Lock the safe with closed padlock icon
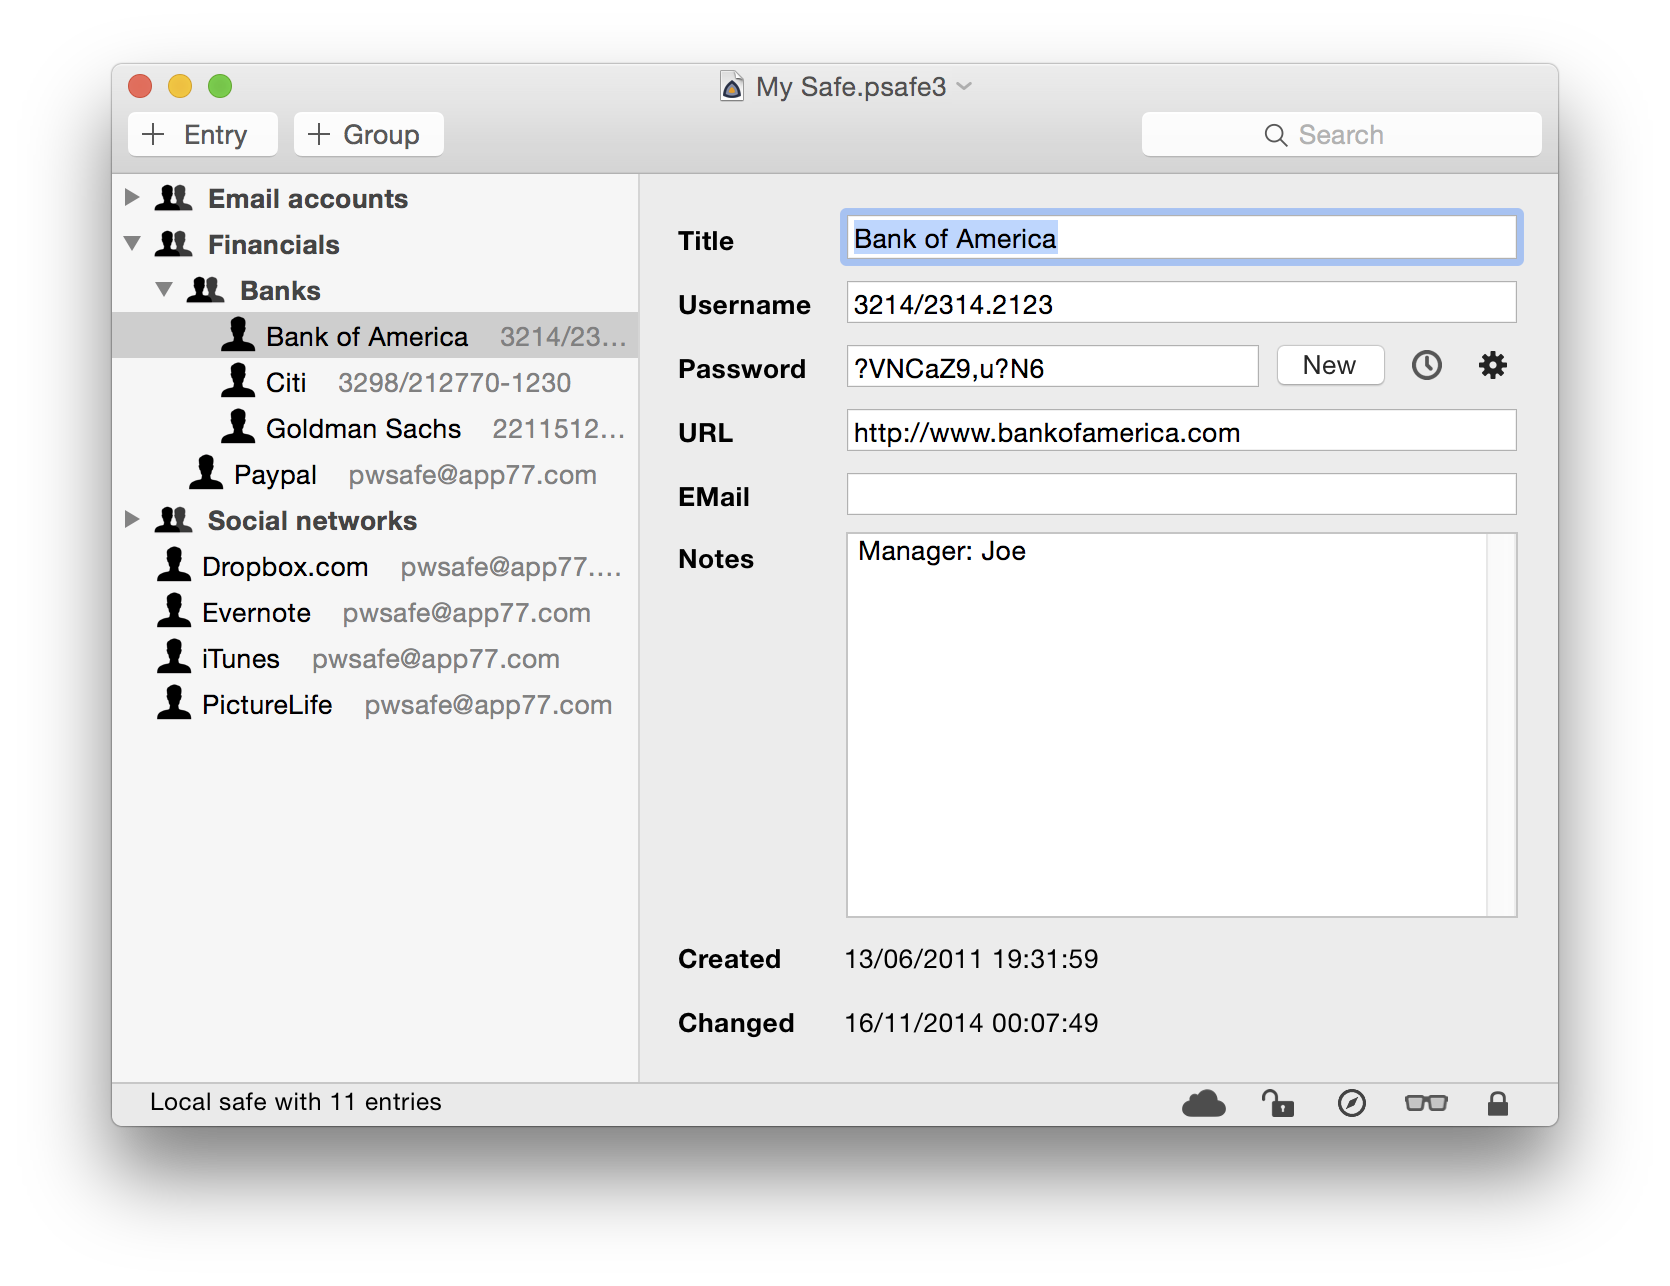1670x1286 pixels. [1497, 1103]
